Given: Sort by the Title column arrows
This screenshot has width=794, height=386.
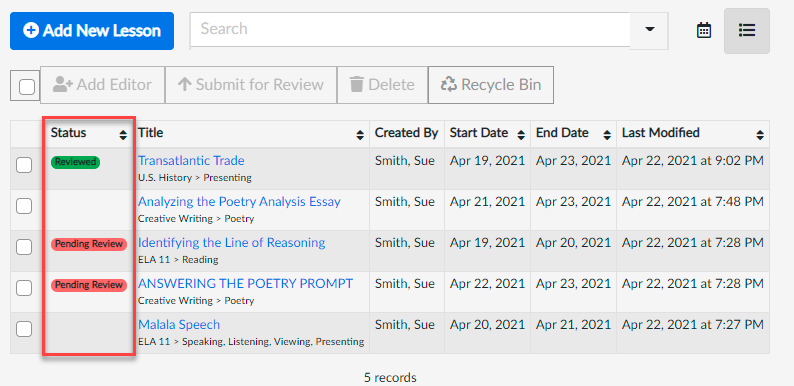Looking at the screenshot, I should click(x=360, y=135).
